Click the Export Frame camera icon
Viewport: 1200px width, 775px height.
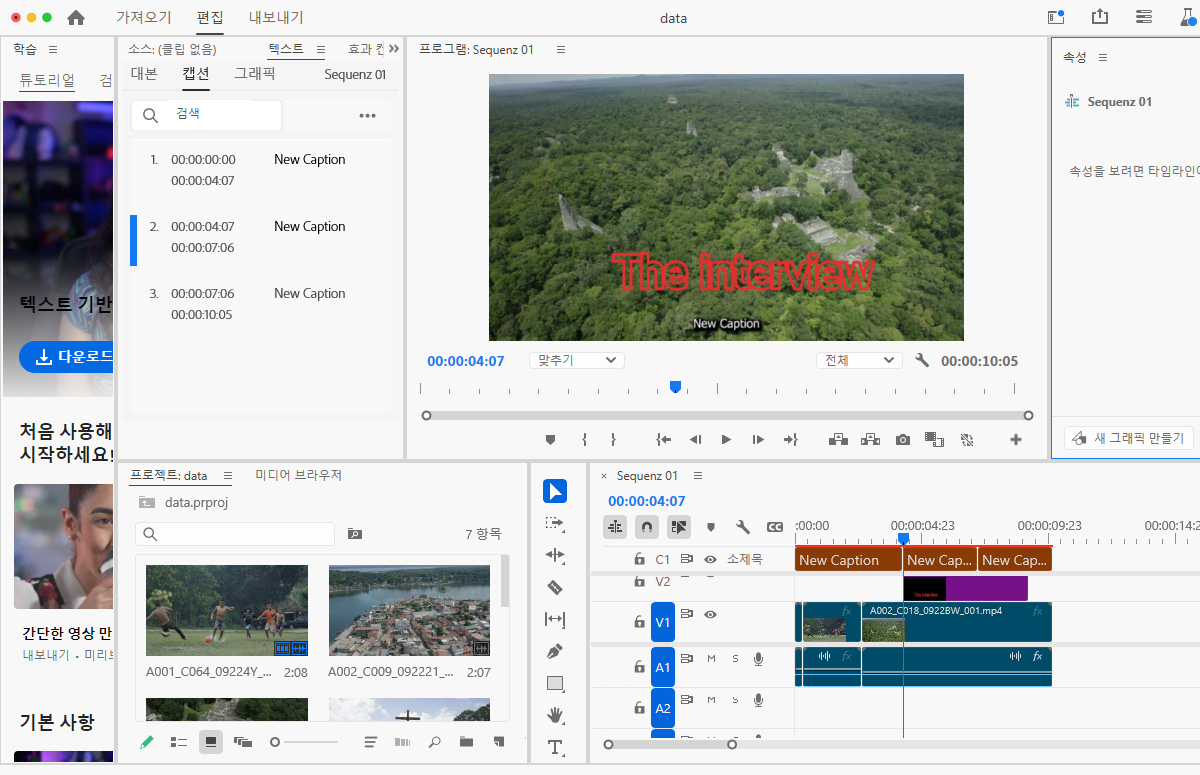(902, 439)
